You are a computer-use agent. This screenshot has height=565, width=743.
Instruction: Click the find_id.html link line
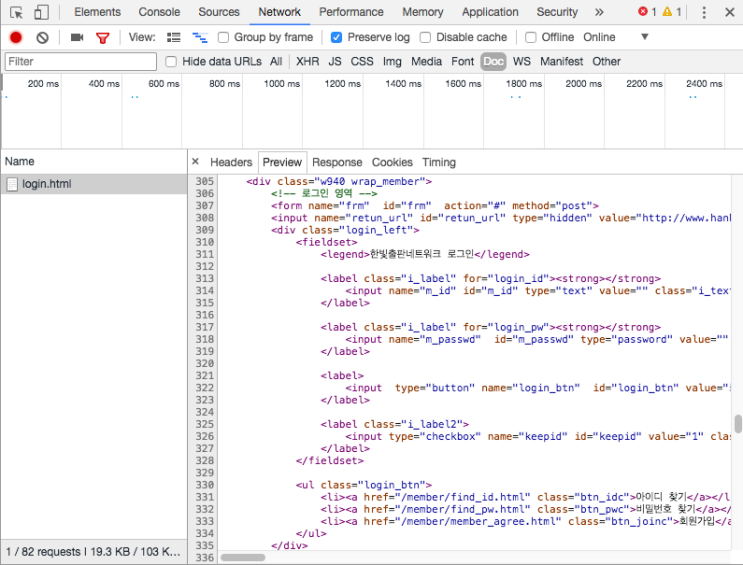[x=525, y=497]
